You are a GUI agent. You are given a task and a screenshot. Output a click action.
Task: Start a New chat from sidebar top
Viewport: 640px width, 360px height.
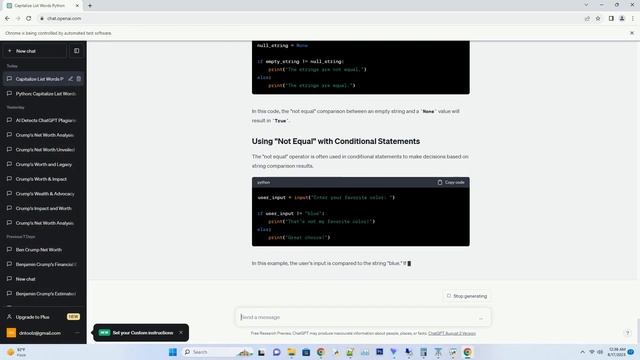[35, 51]
